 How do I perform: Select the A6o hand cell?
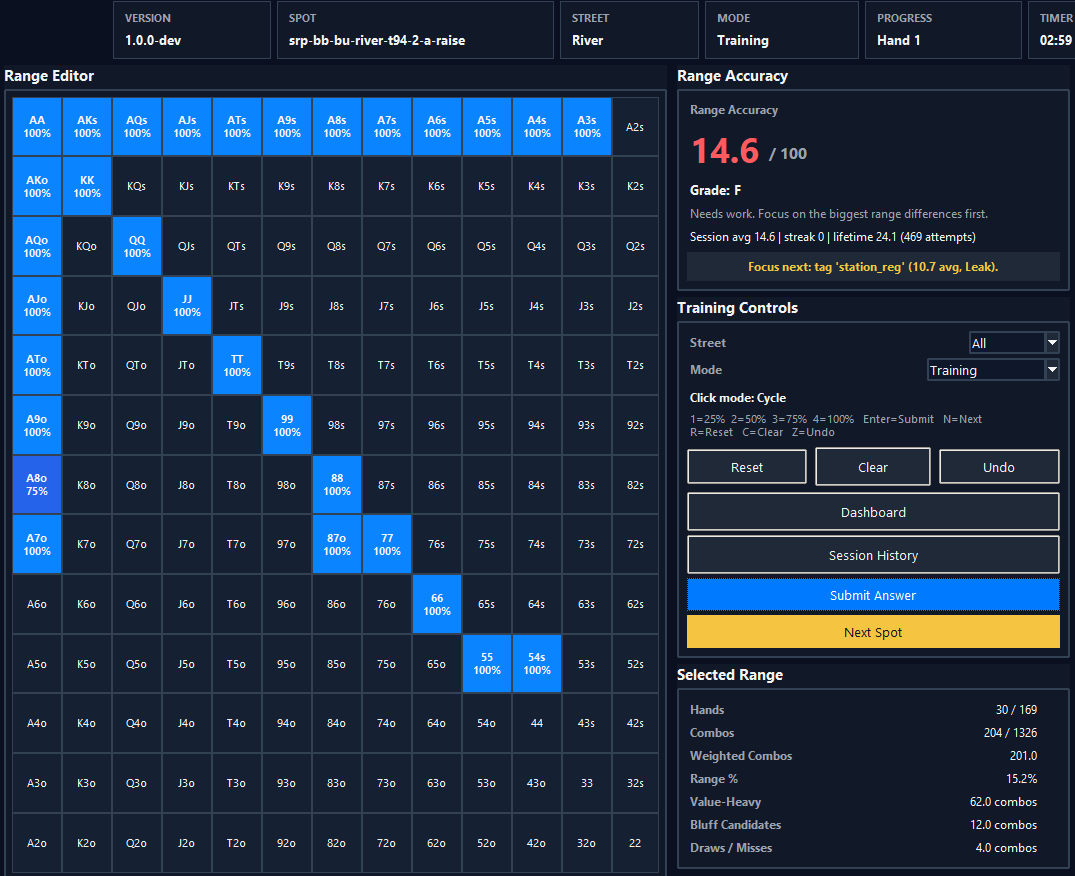coord(37,604)
